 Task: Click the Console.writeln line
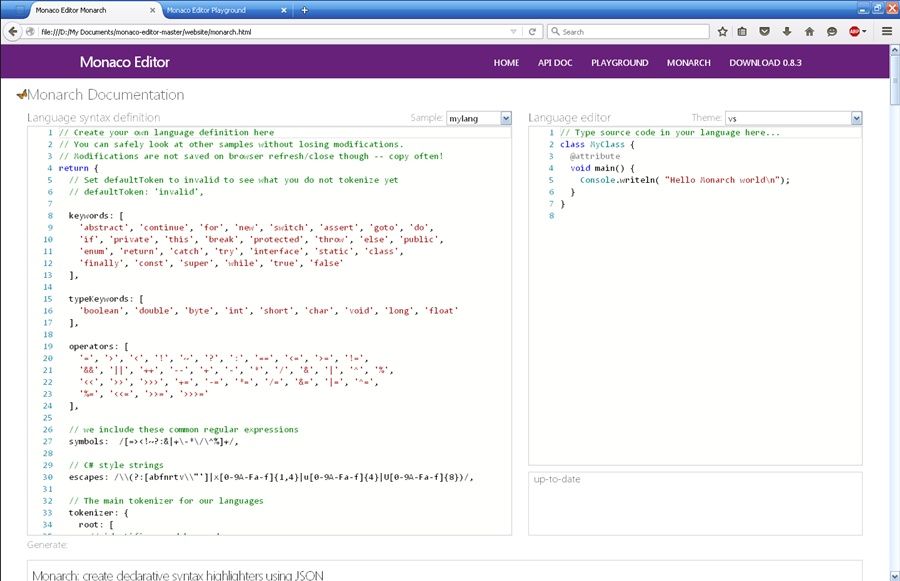click(x=685, y=180)
